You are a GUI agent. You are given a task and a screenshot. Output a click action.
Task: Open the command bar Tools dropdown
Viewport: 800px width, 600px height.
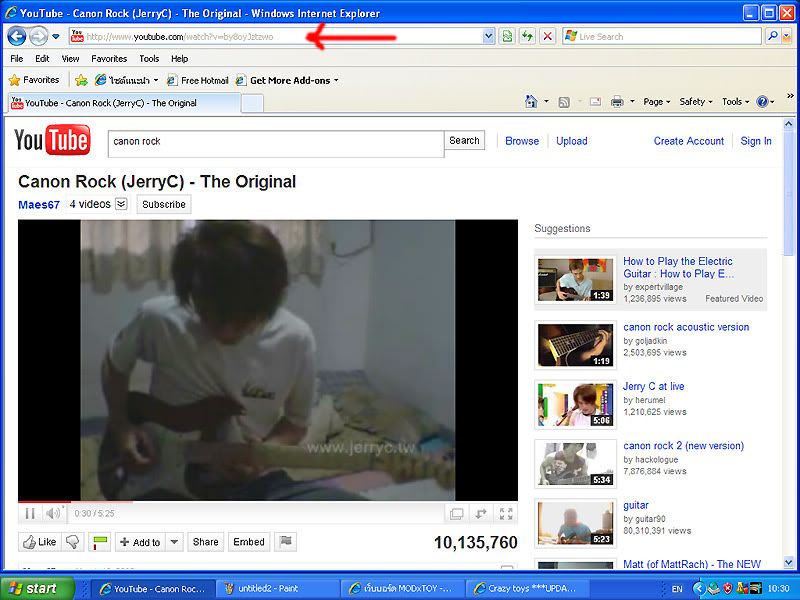[736, 102]
